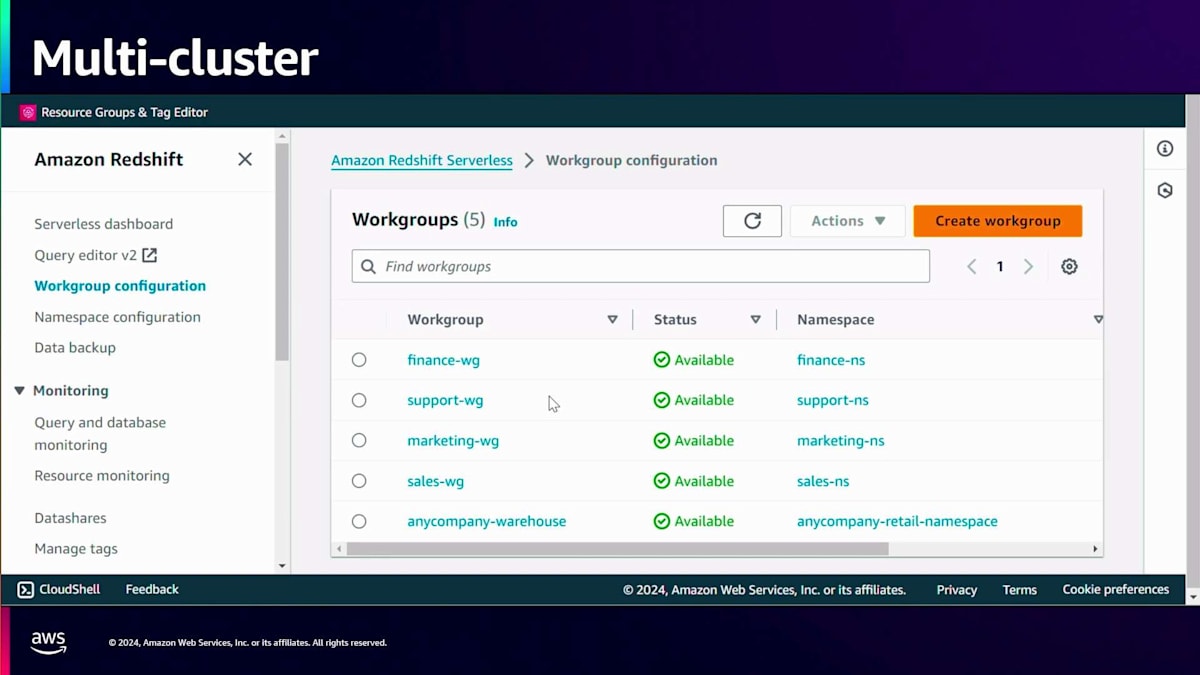Click the page number 1 indicator
This screenshot has height=675, width=1200.
click(x=1000, y=267)
